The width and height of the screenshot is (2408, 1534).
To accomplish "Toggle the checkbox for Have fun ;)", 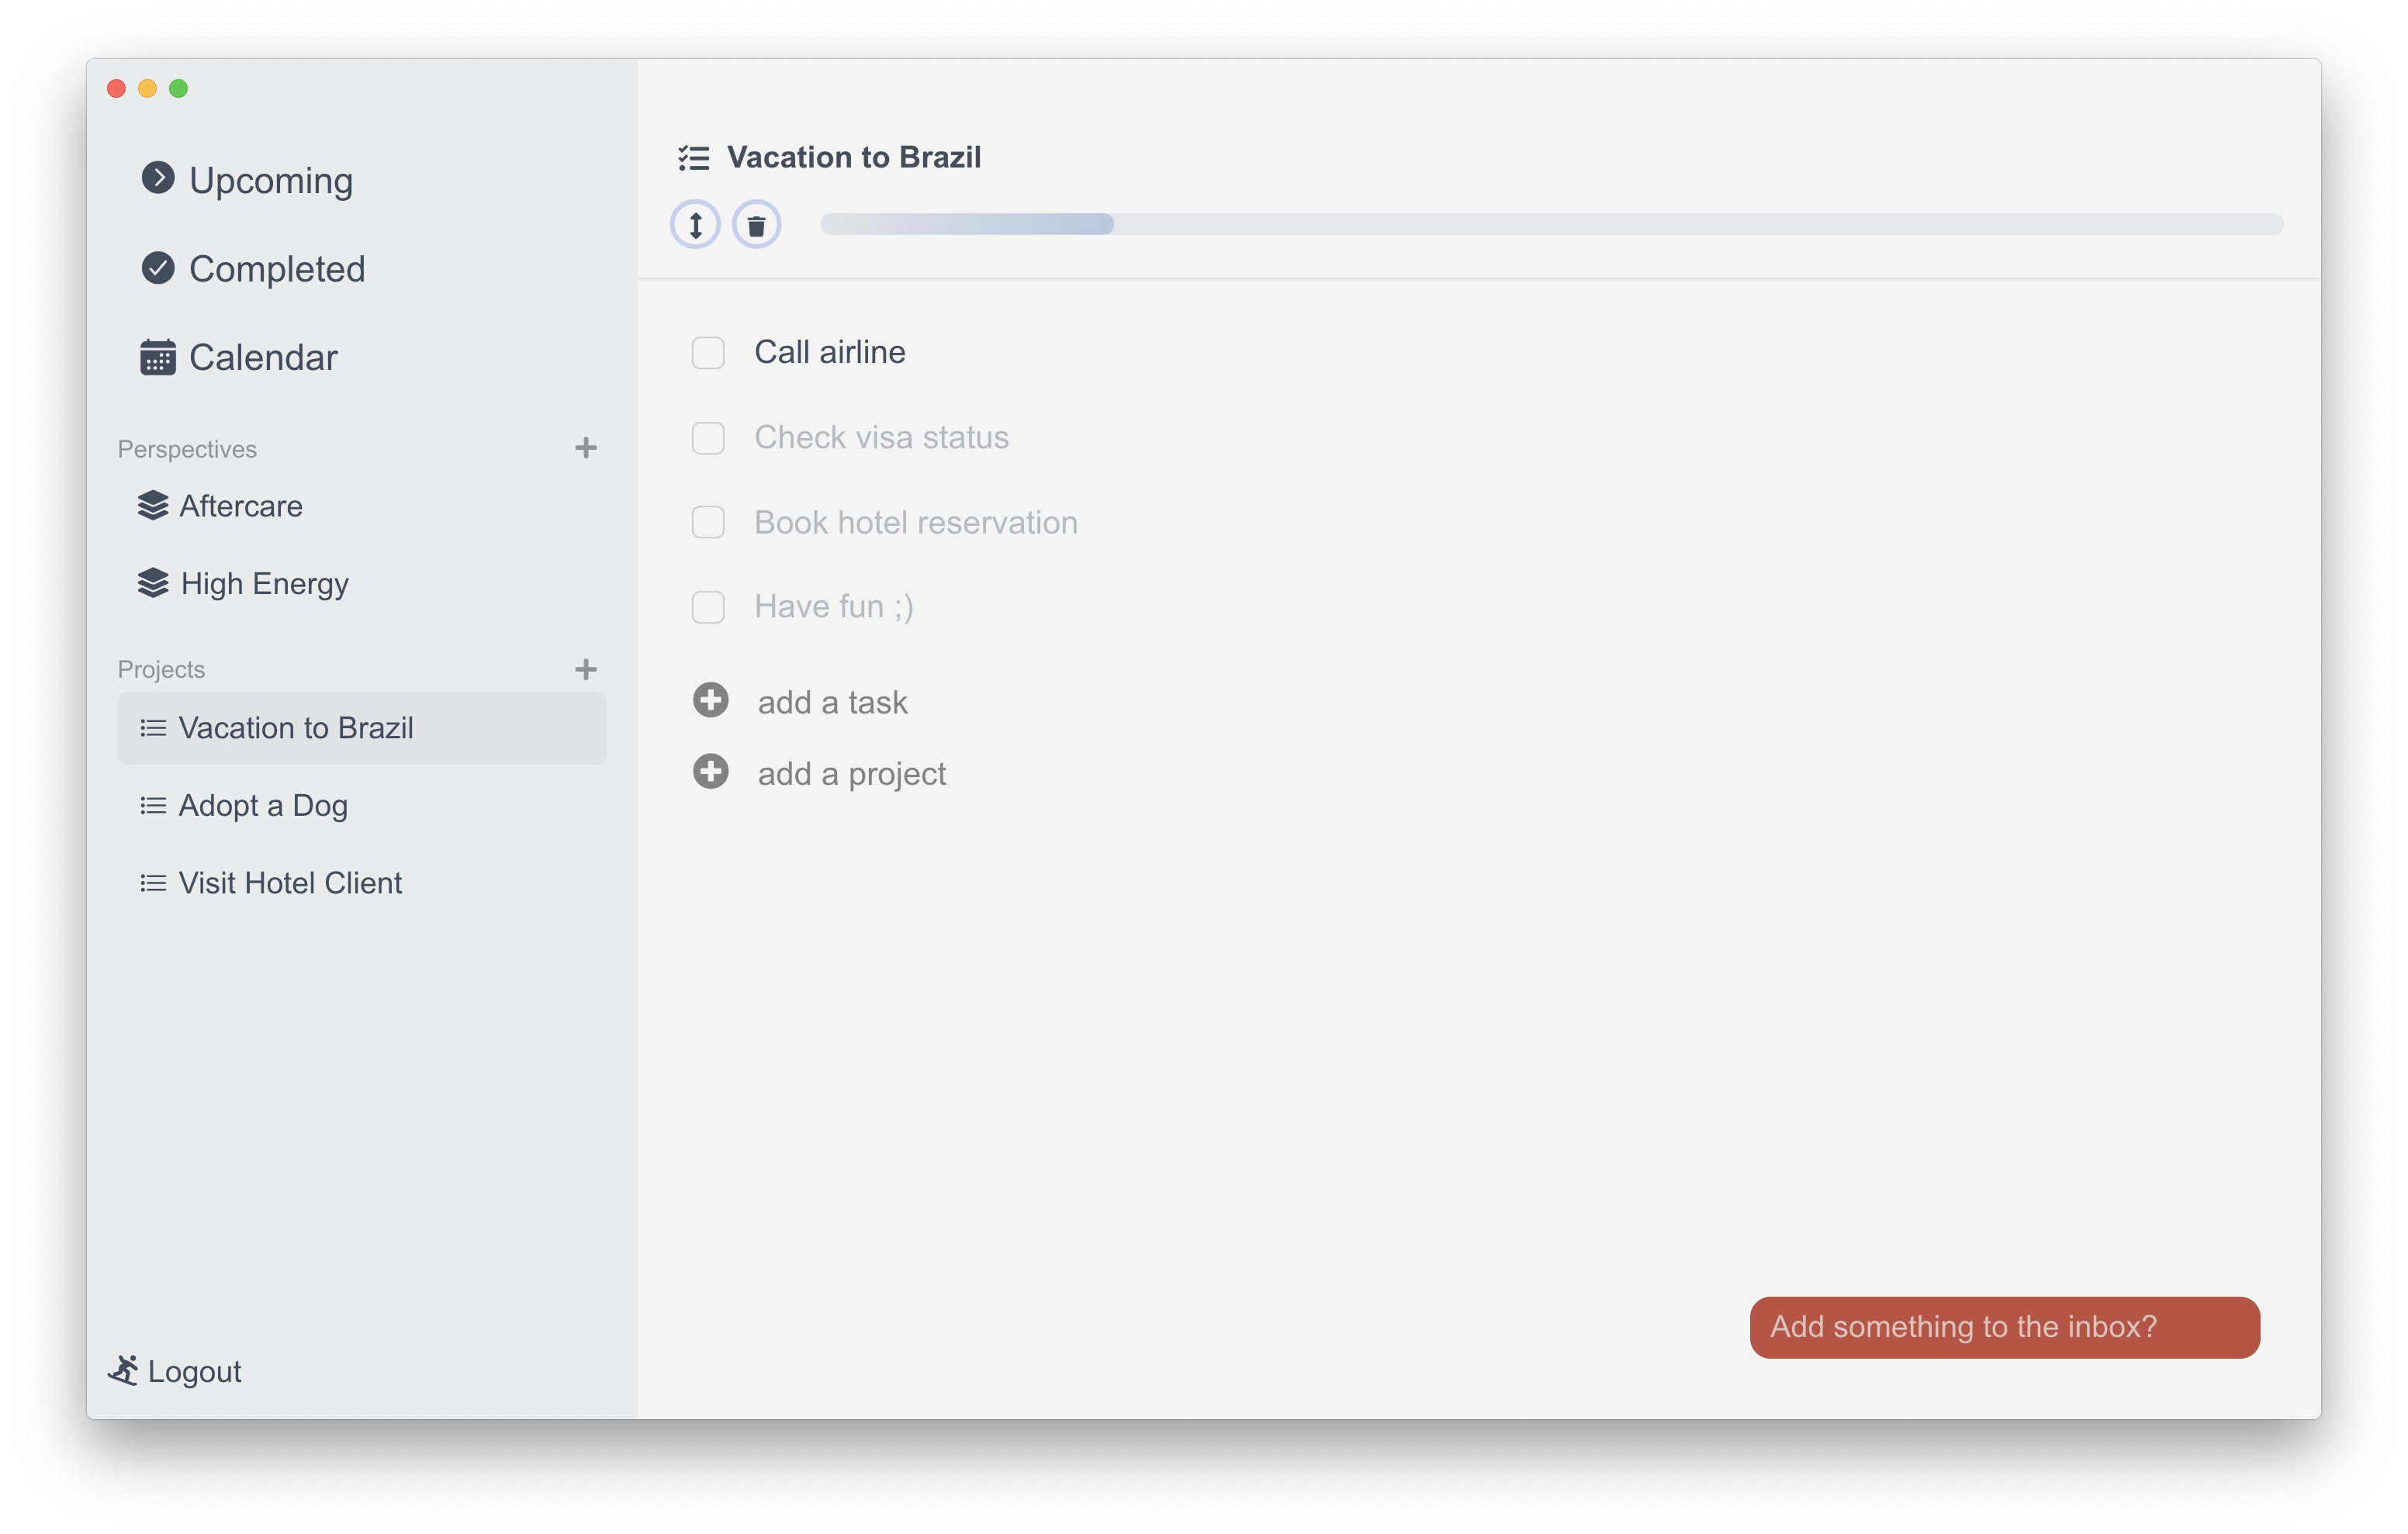I will 708,607.
